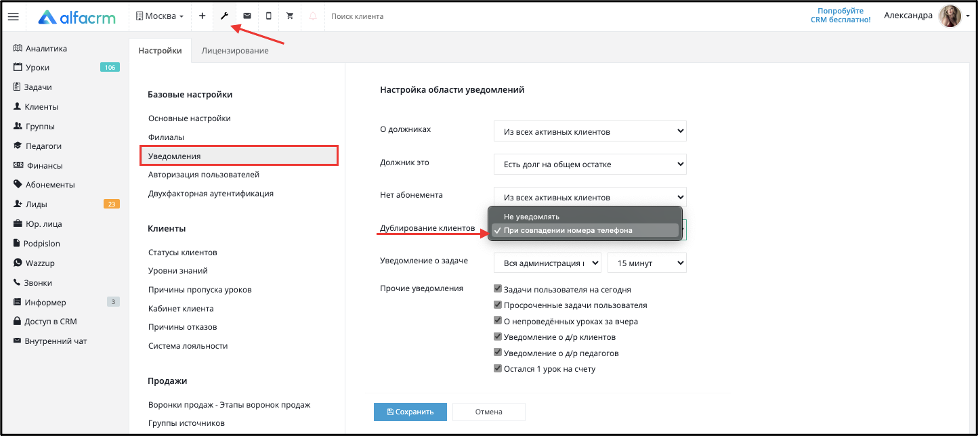
Task: Click the mobile phone icon
Action: click(x=268, y=16)
